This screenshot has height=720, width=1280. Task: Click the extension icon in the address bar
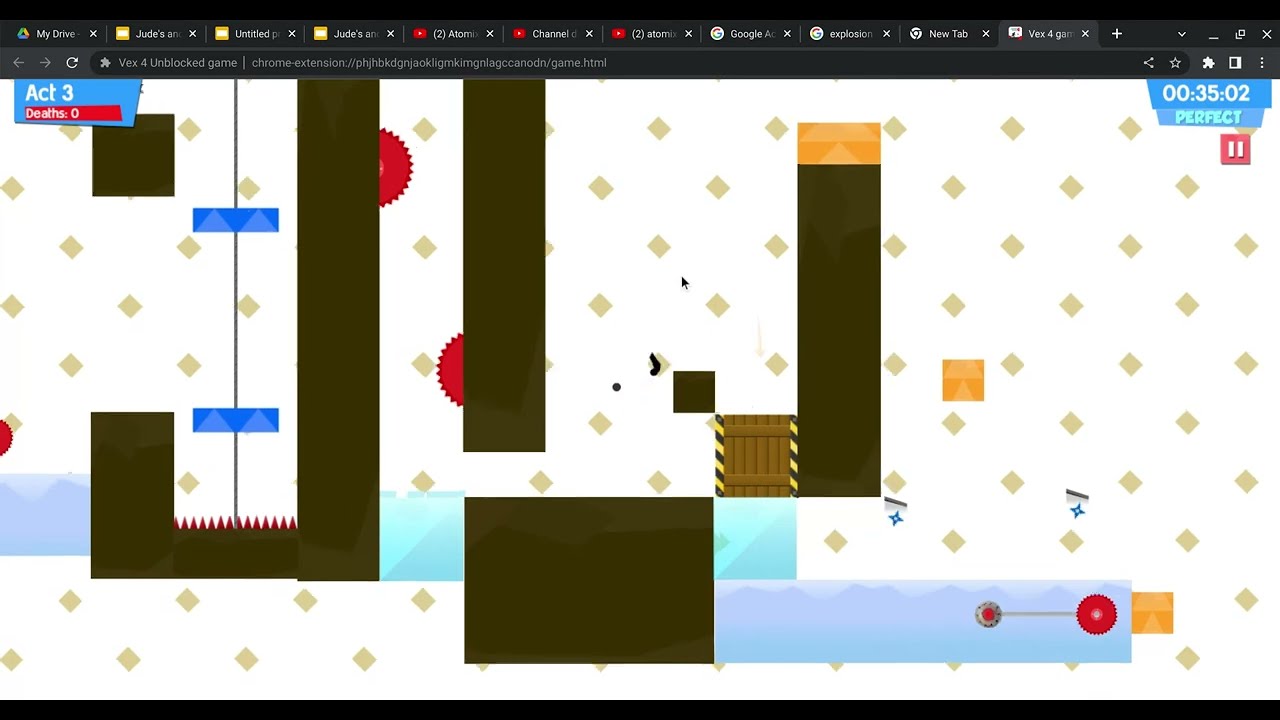click(105, 62)
